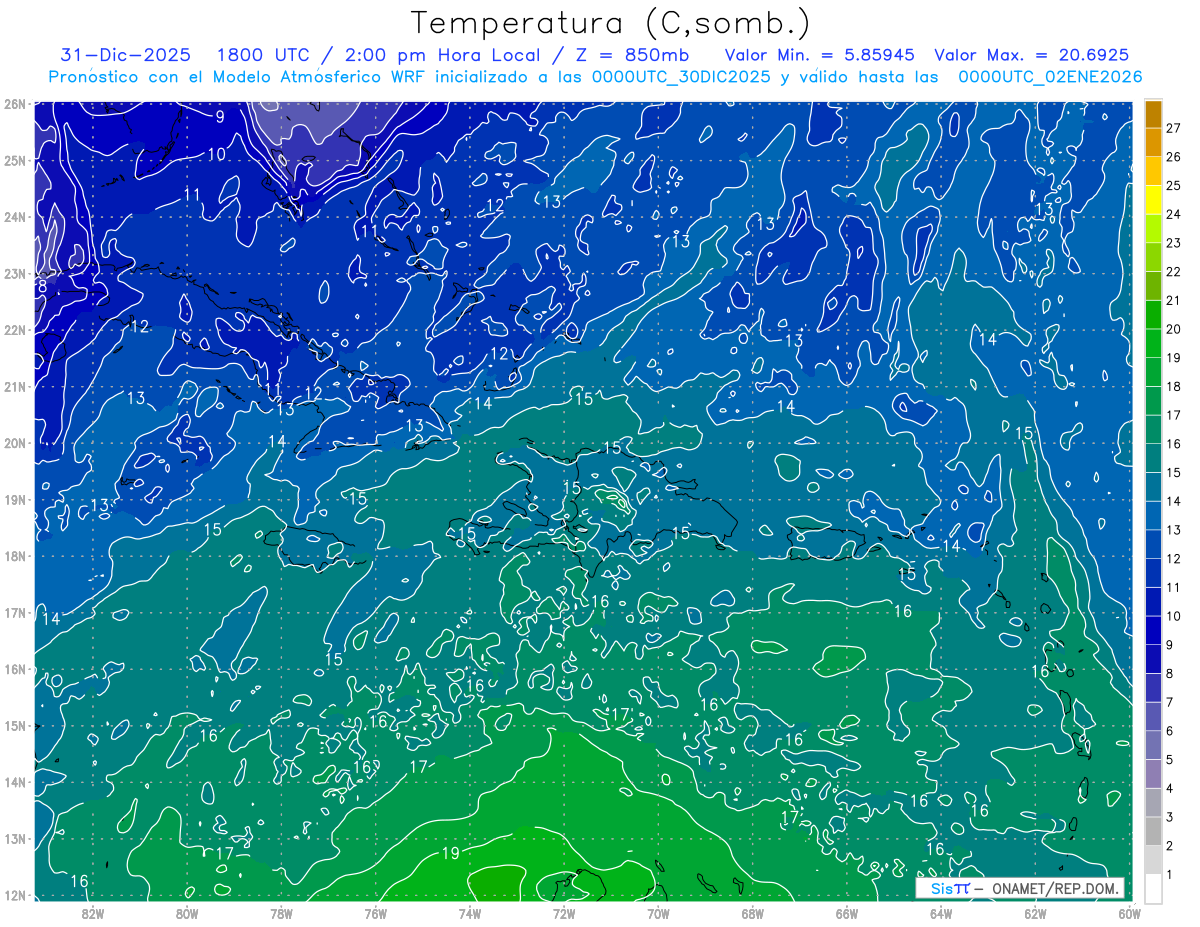1200x927 pixels.
Task: Click the 72W longitude axis label
Action: 563,913
